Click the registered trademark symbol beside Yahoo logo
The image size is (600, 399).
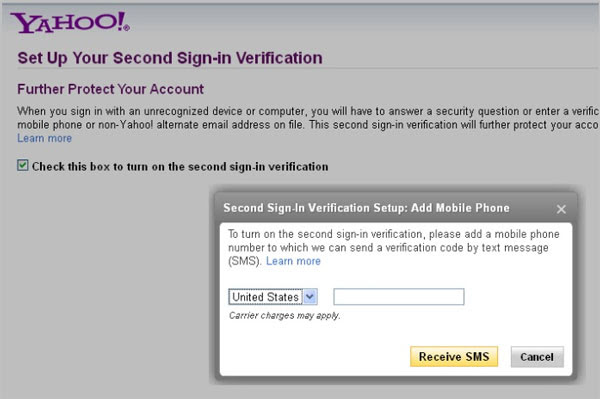(127, 28)
